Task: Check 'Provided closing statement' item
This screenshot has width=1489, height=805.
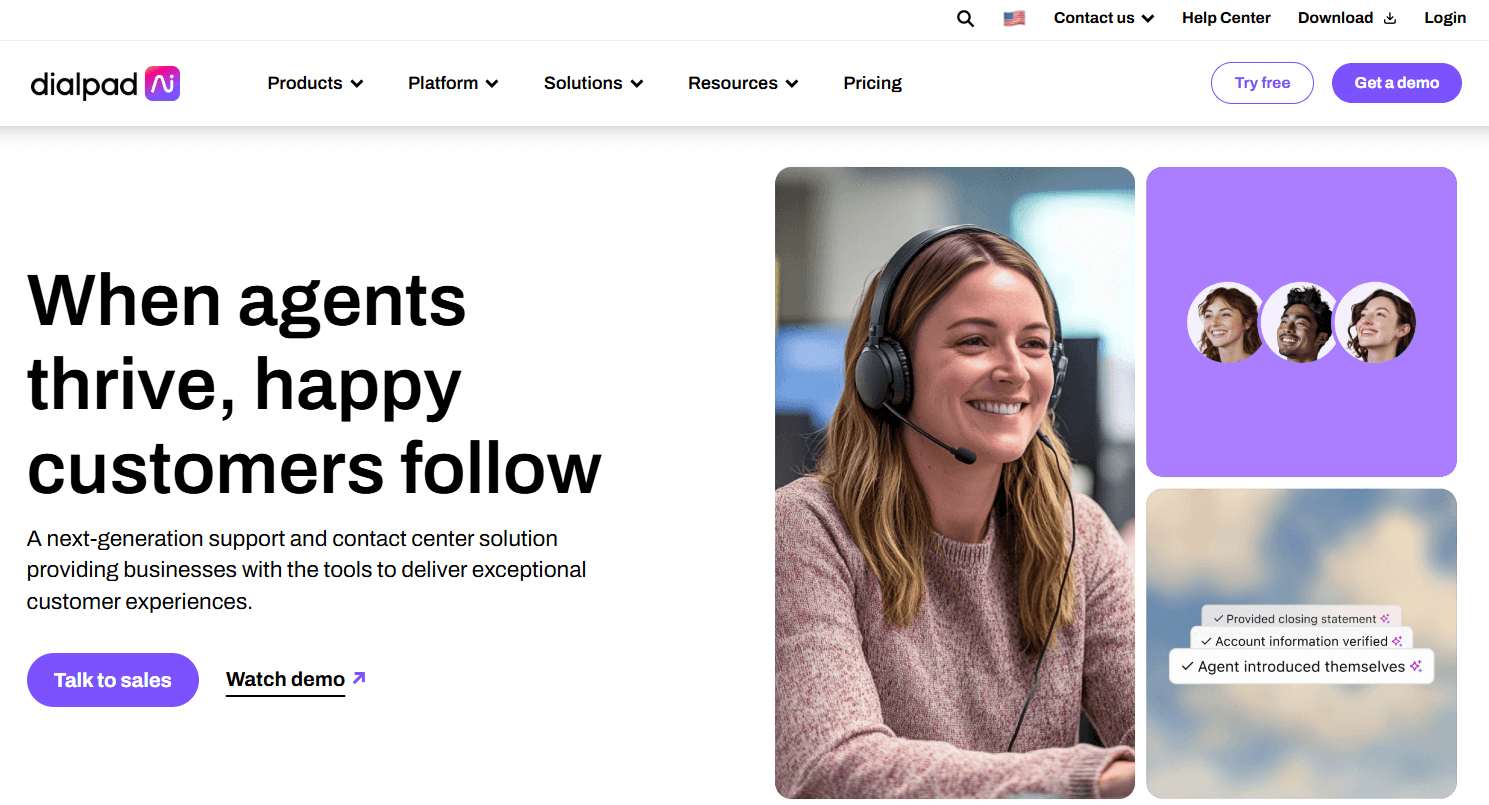Action: click(1300, 618)
